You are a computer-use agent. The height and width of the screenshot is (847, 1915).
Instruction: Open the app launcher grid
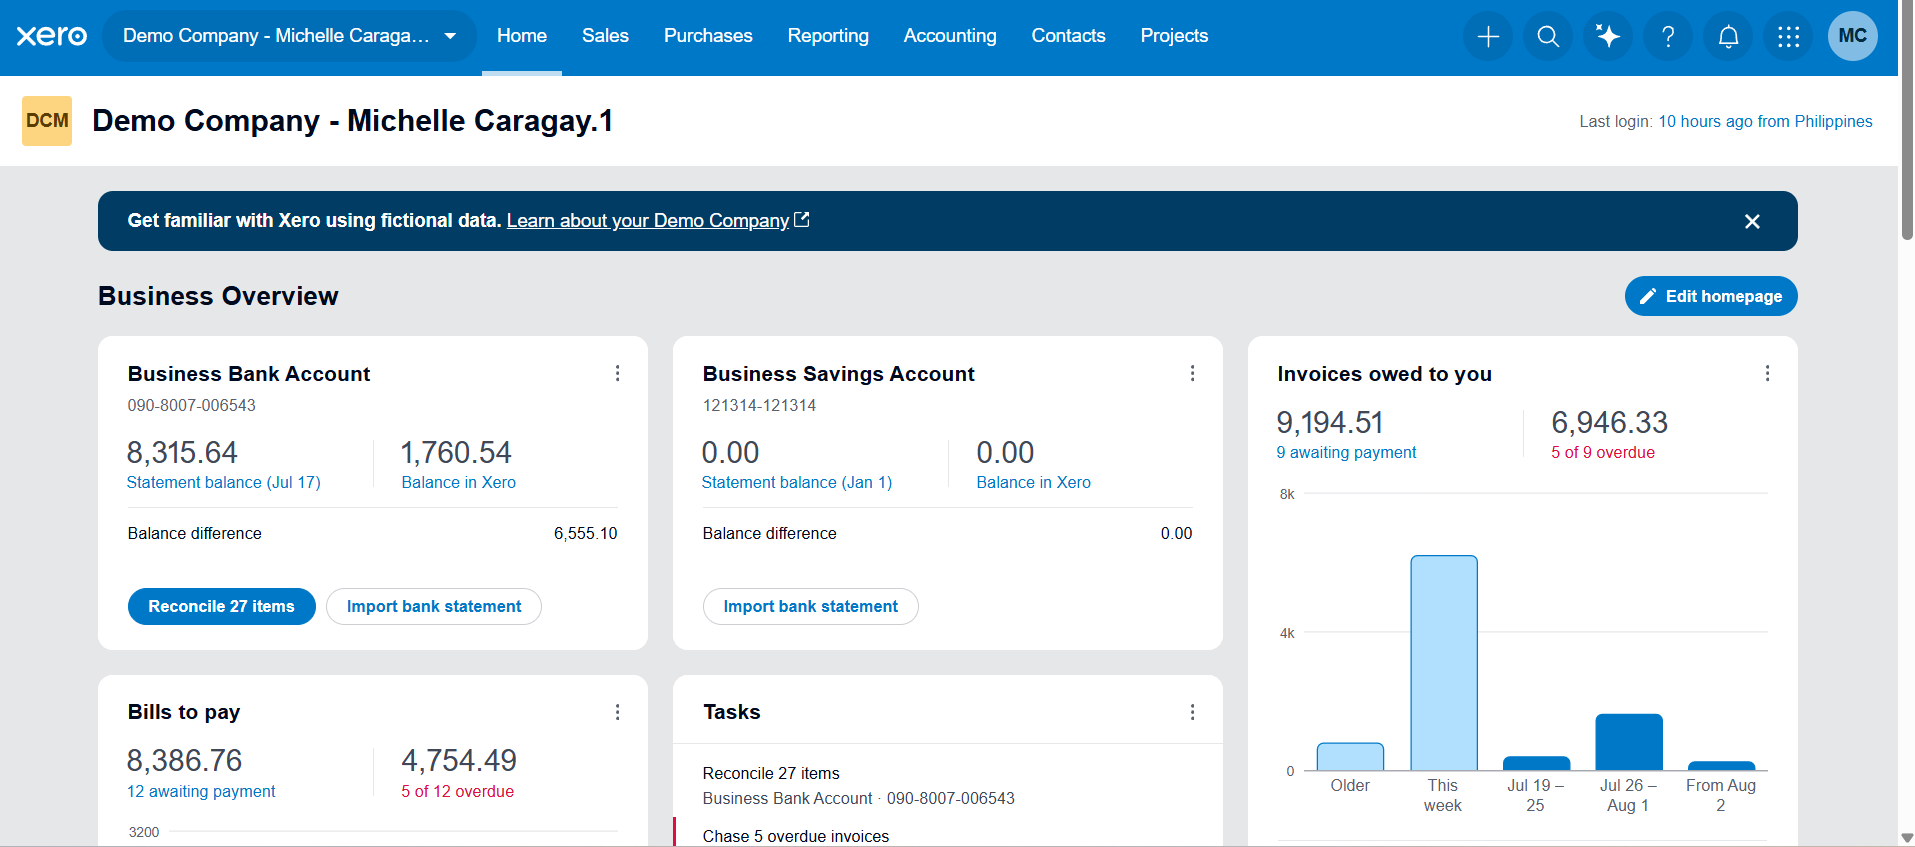click(1788, 36)
